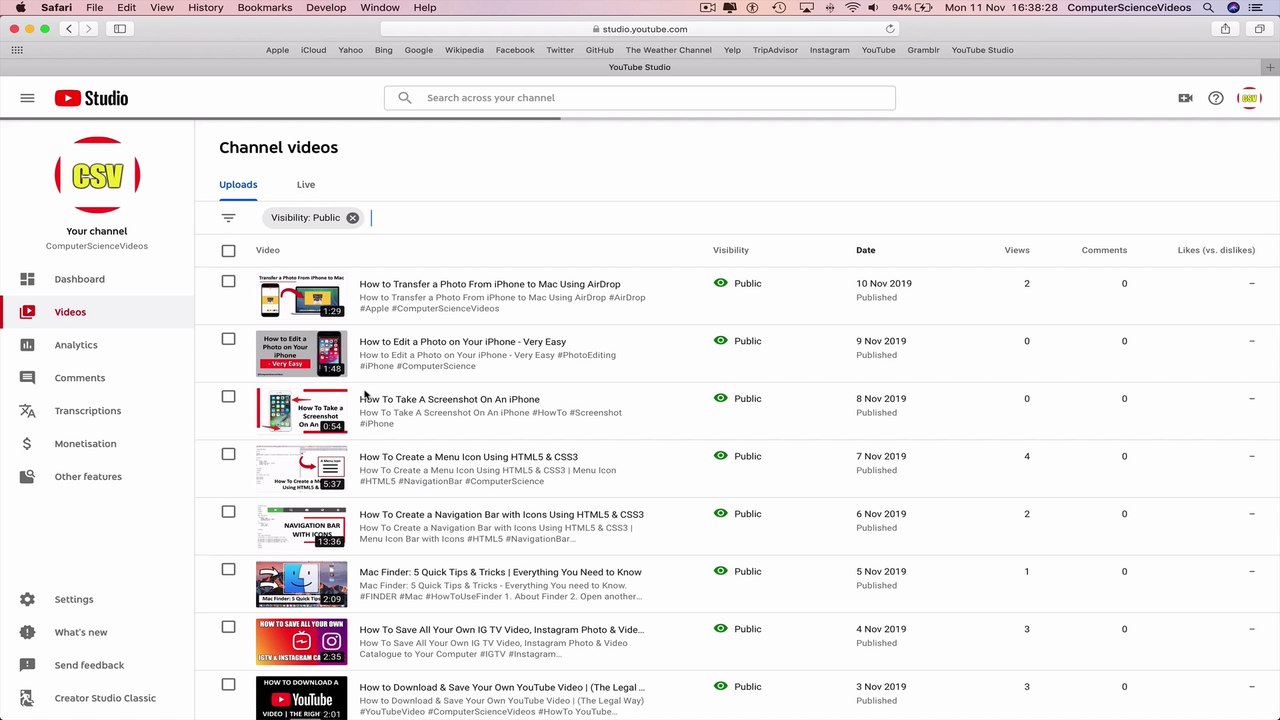This screenshot has height=720, width=1280.
Task: Click the Analytics bar chart icon
Action: 27,345
